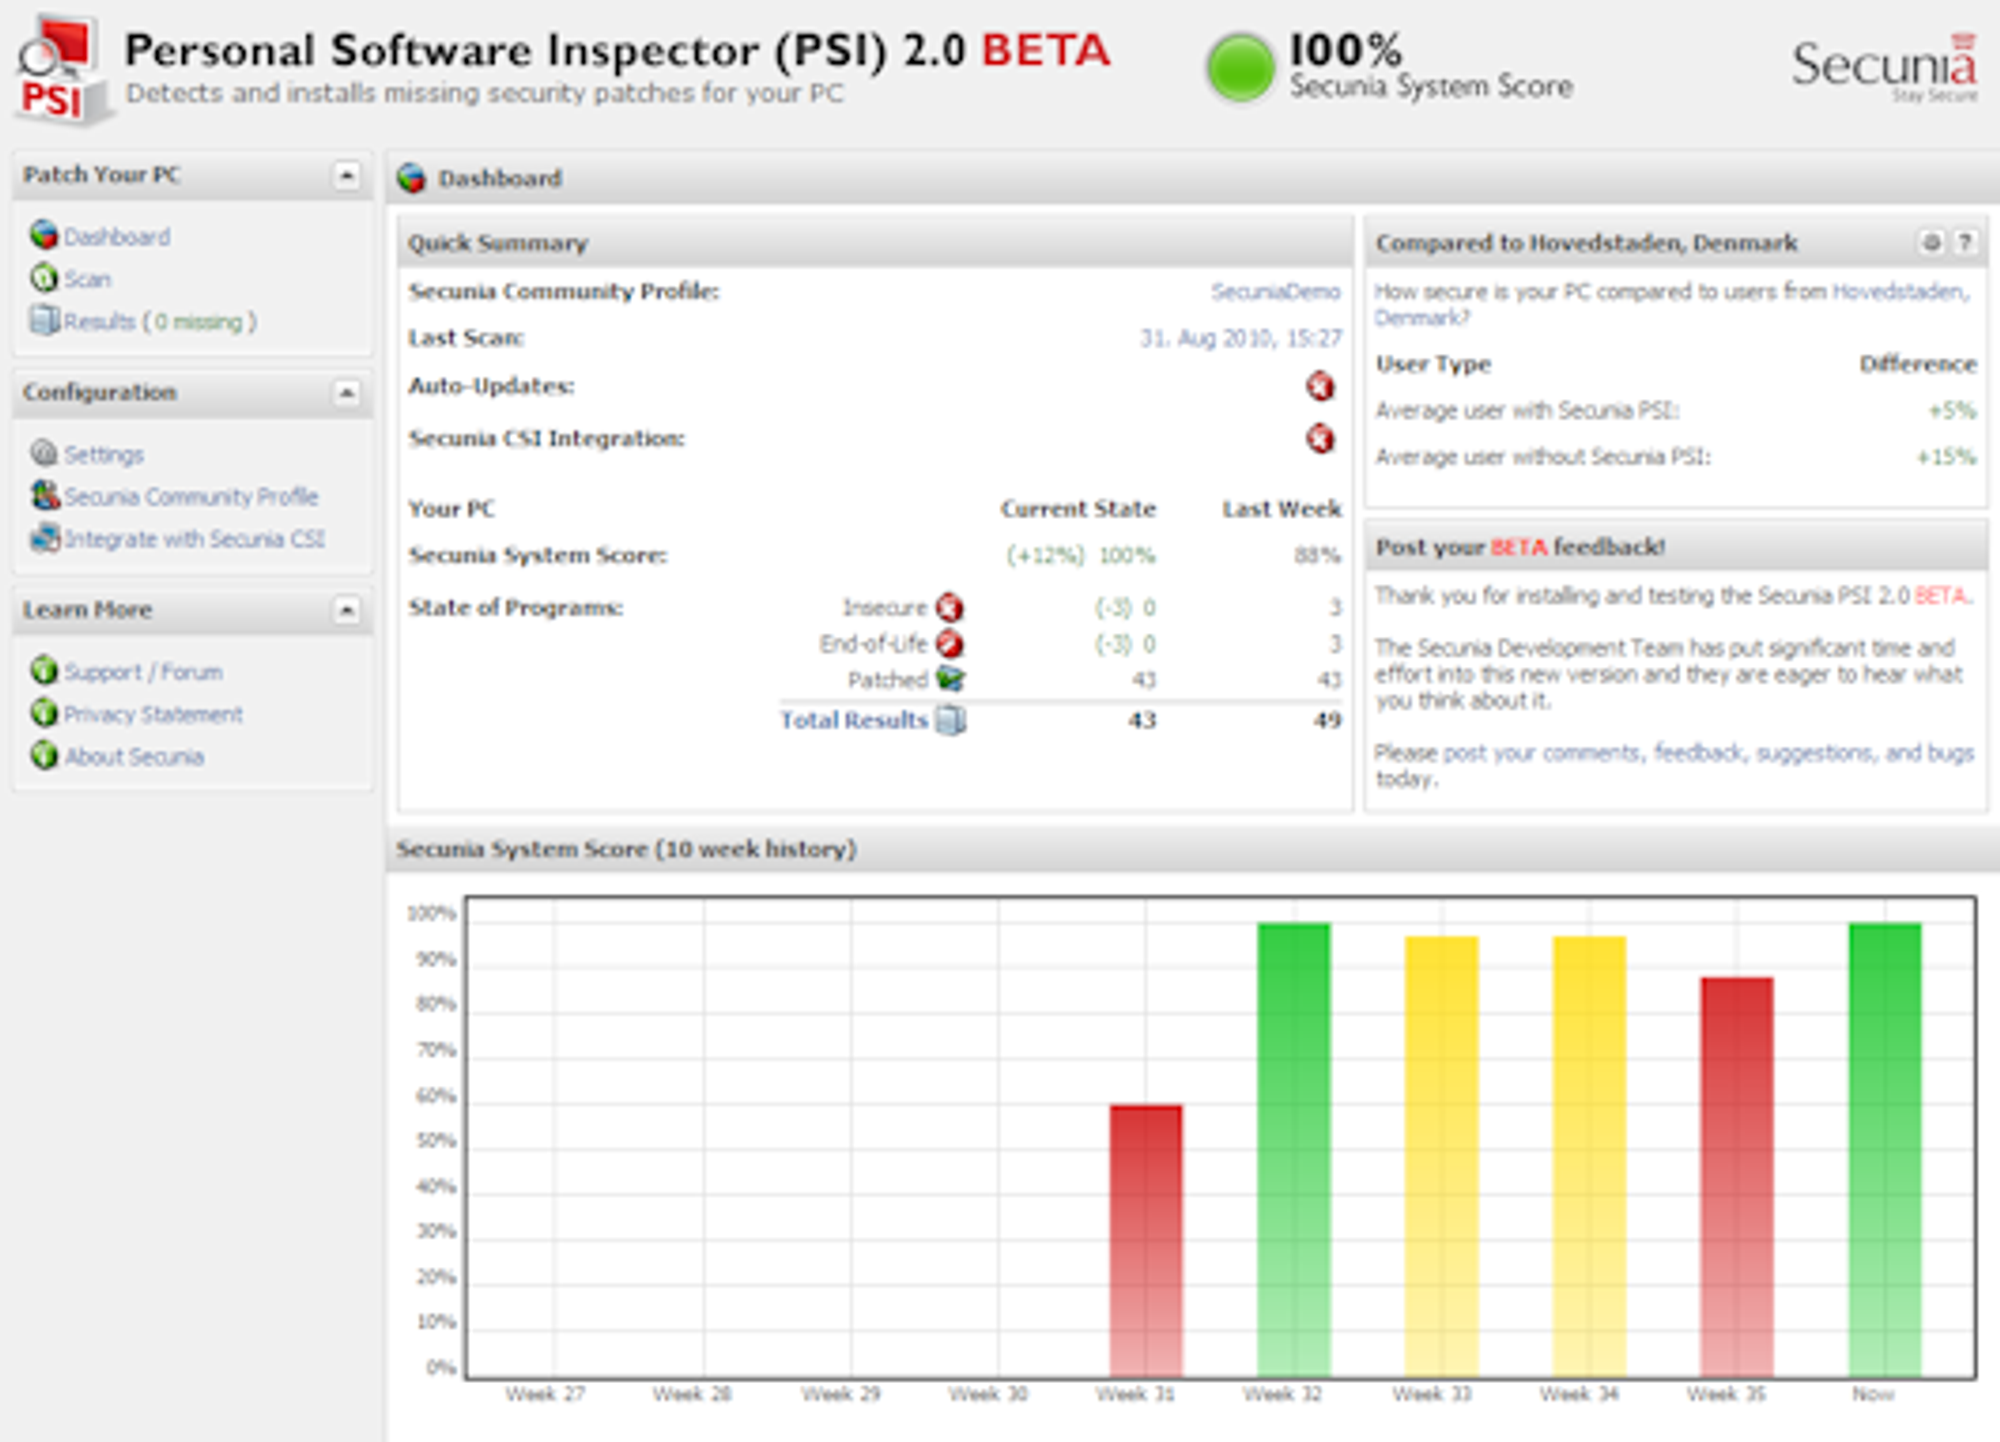Click the Support / Forum globe icon

tap(44, 670)
